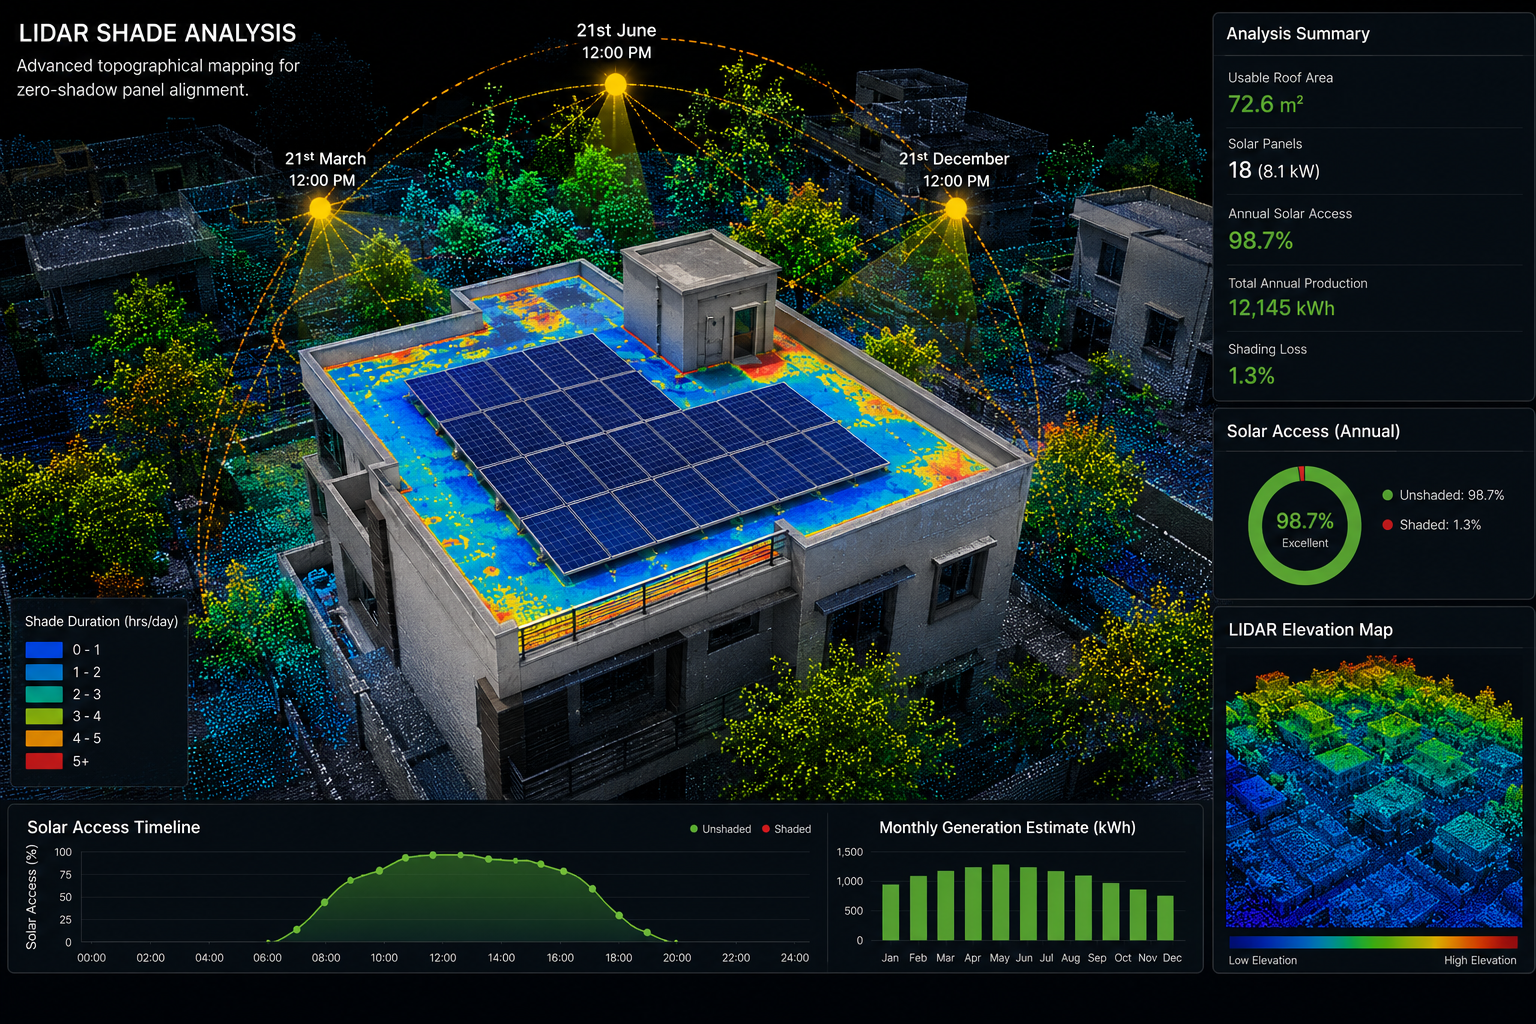Click the Shaded 1.3% legend dot

coord(1387,524)
